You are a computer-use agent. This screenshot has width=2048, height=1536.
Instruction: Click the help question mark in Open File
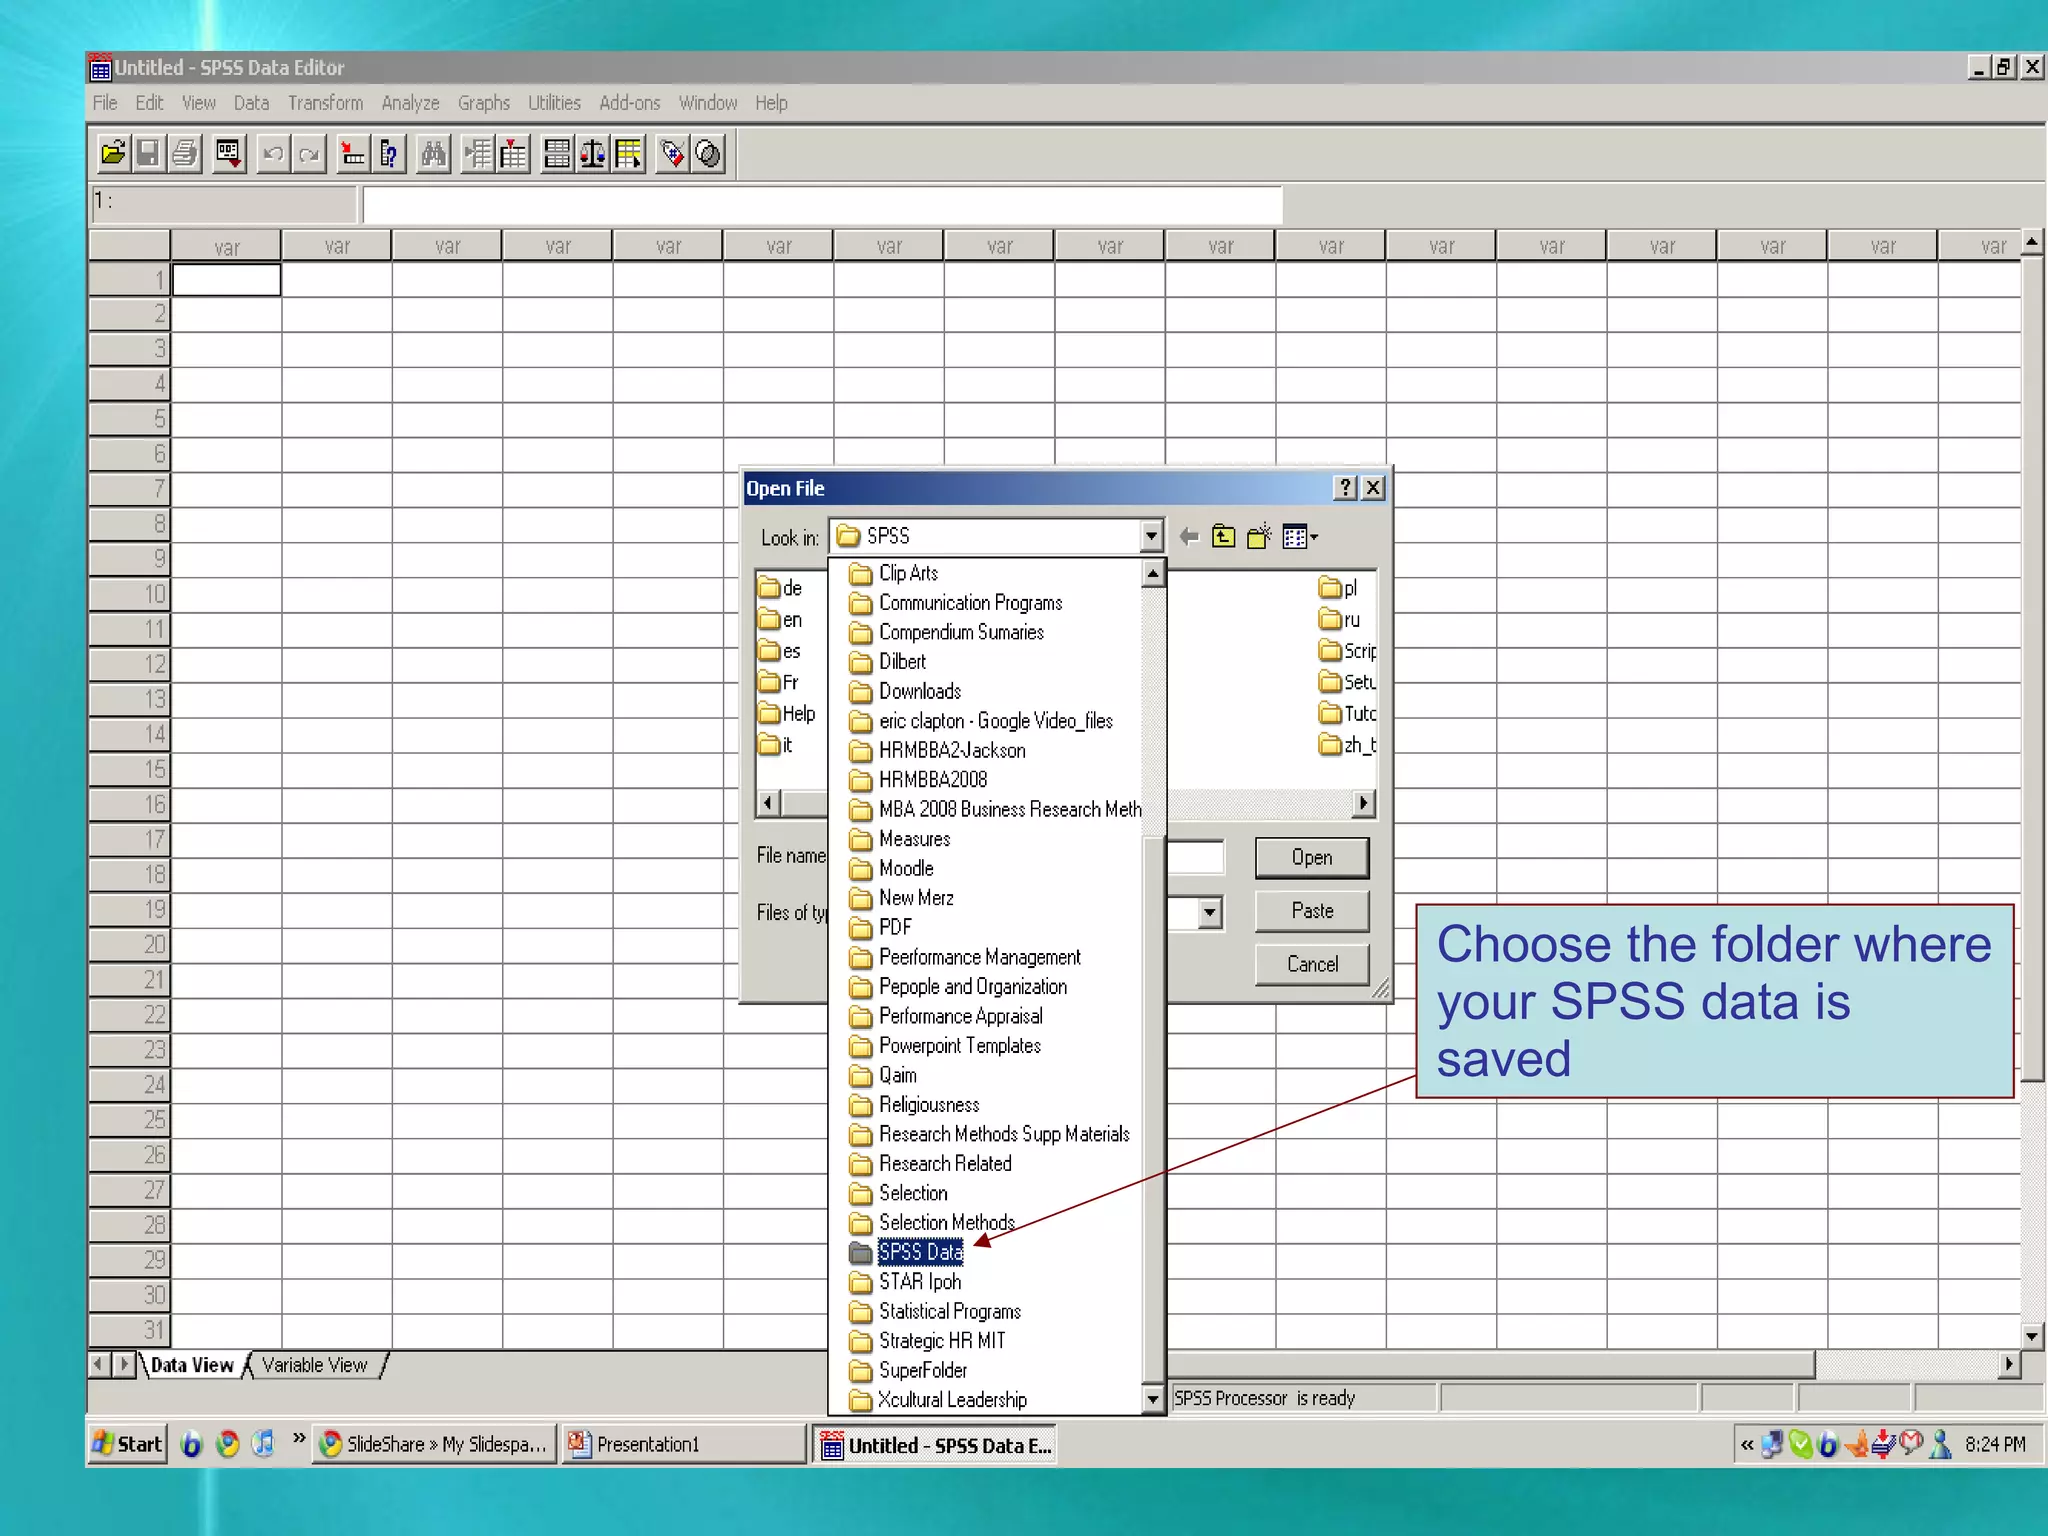(1346, 488)
